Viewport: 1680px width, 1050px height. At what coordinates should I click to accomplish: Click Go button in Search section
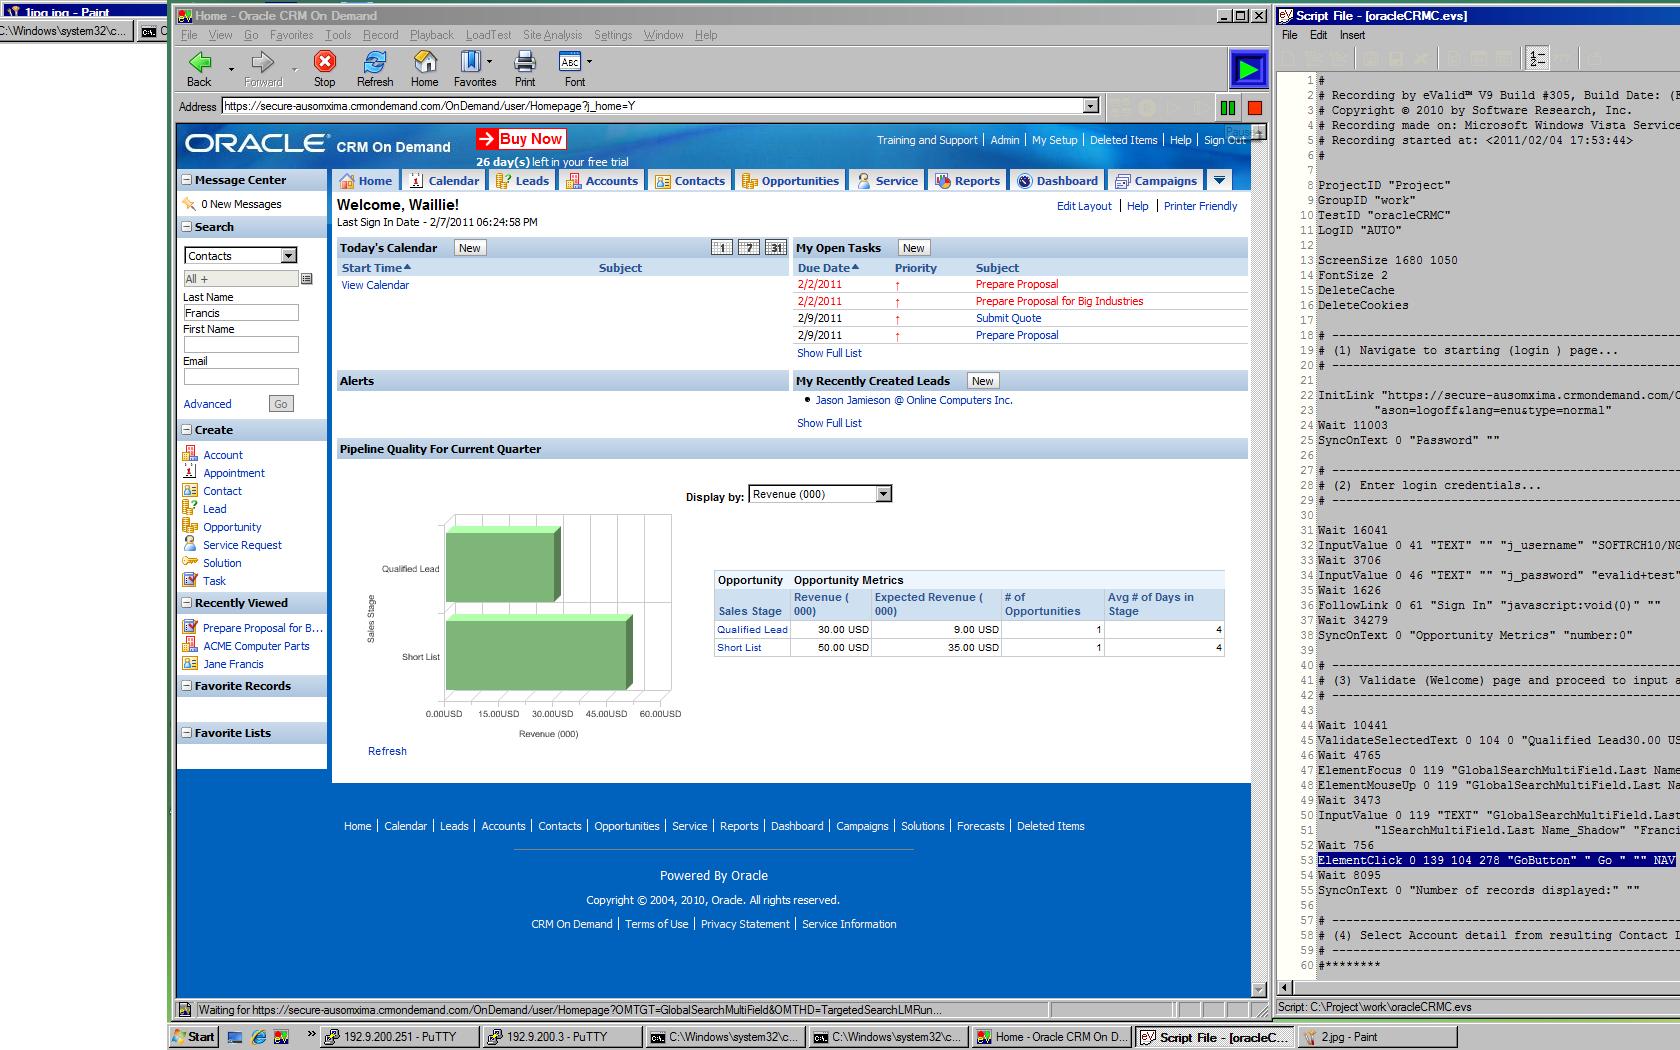pos(281,404)
